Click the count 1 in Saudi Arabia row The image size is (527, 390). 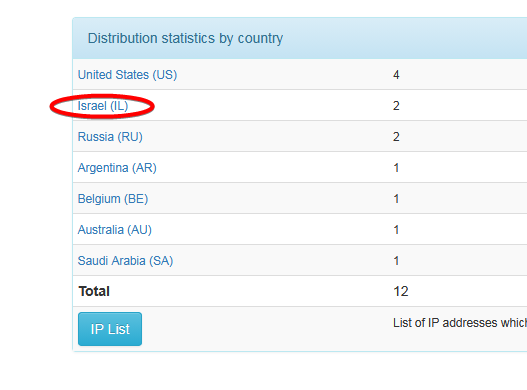pyautogui.click(x=396, y=261)
